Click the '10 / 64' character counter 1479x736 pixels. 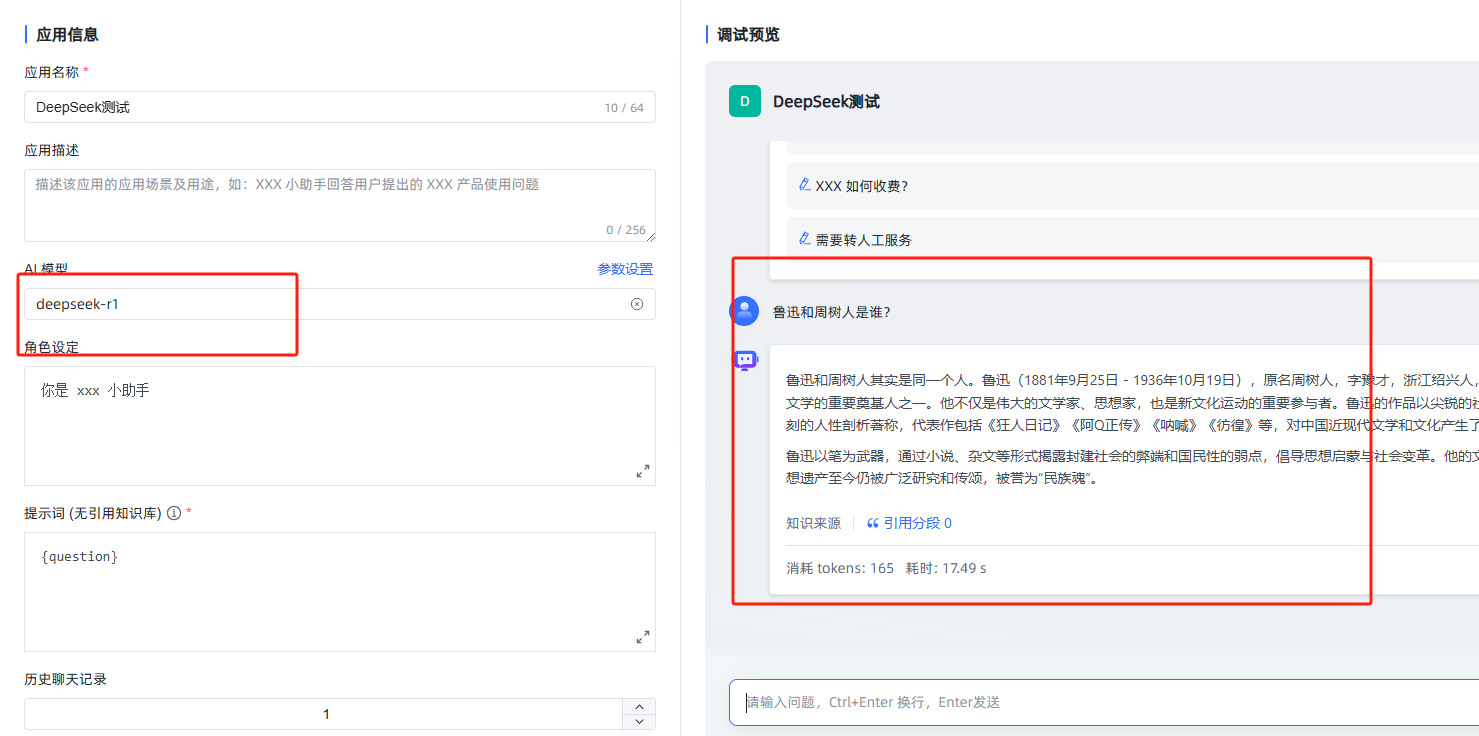click(624, 108)
